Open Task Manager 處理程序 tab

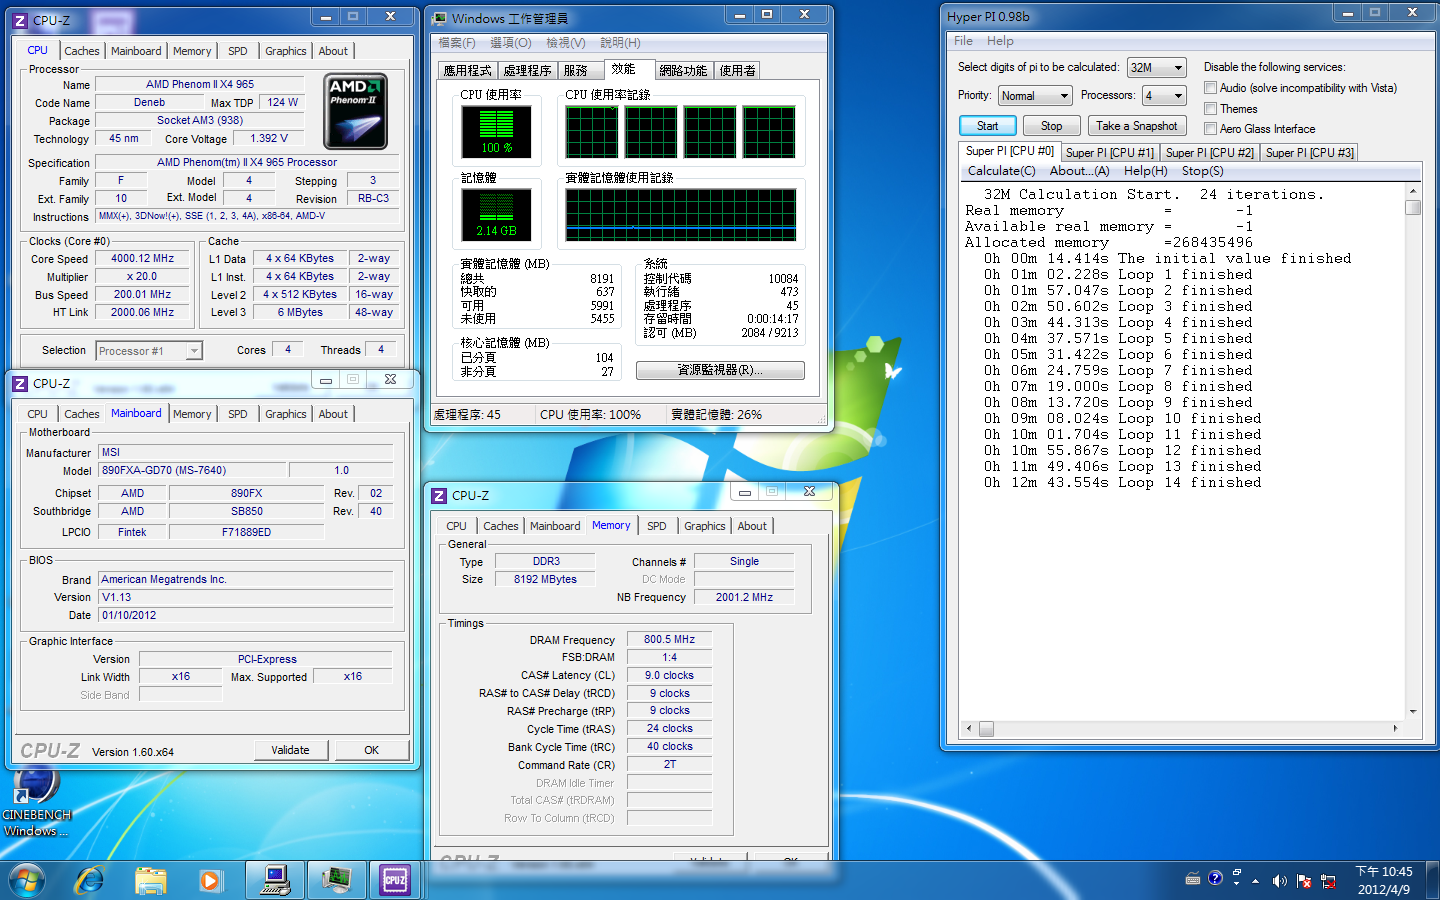tap(527, 70)
